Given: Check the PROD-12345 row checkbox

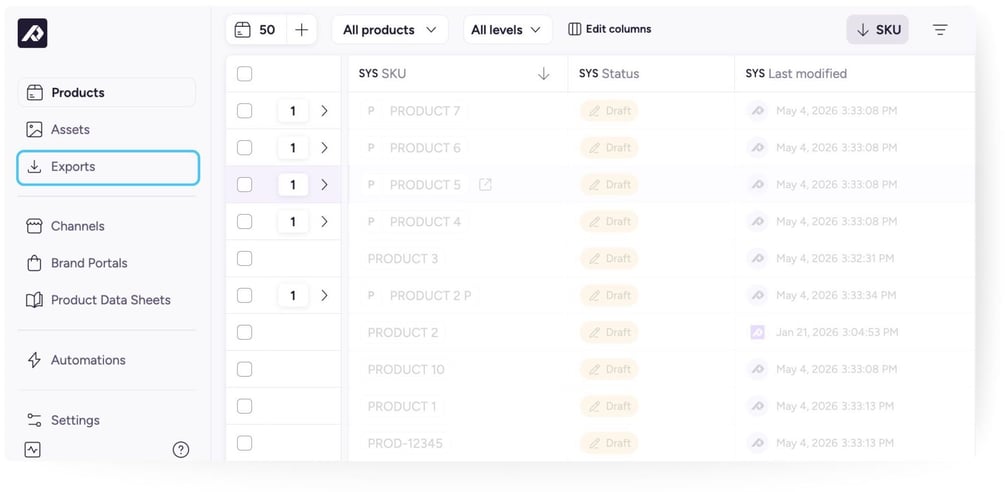Looking at the screenshot, I should click(x=244, y=443).
